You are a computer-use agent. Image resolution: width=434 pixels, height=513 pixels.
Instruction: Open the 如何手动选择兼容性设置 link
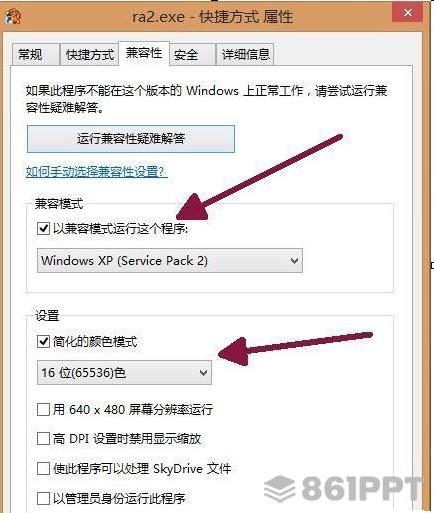coord(96,171)
